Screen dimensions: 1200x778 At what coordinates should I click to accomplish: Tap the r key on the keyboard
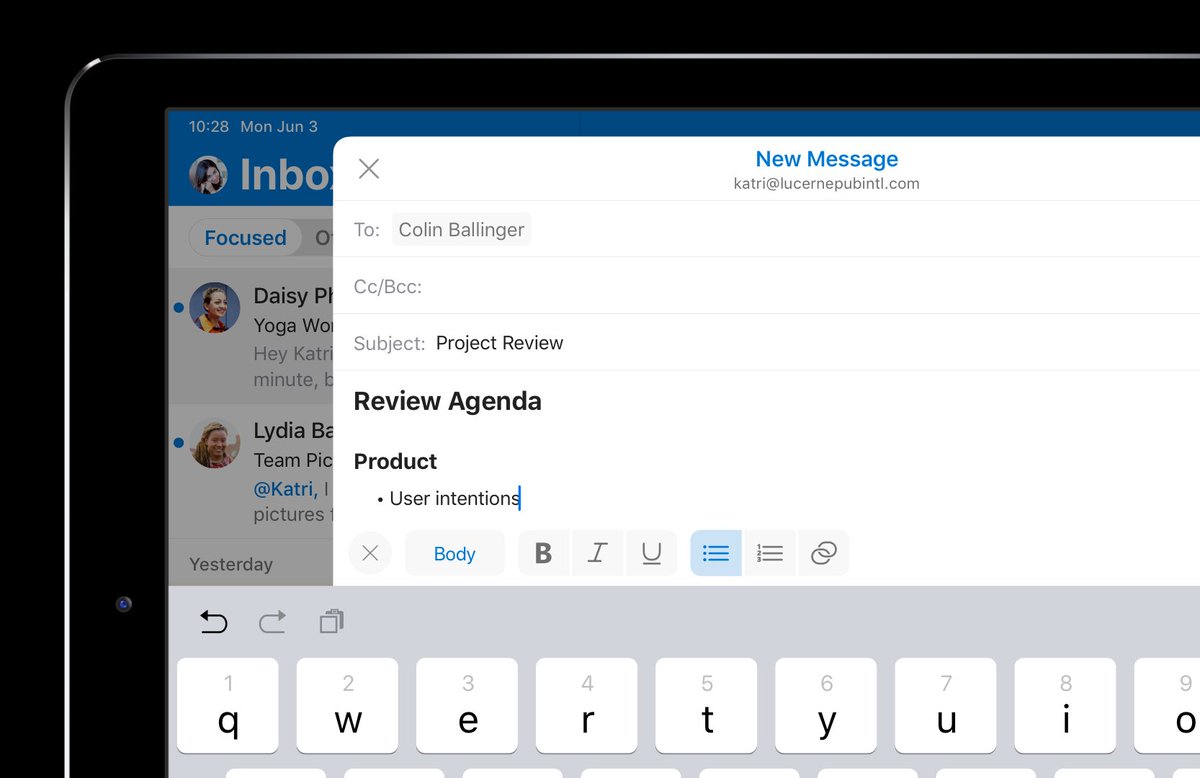click(587, 705)
